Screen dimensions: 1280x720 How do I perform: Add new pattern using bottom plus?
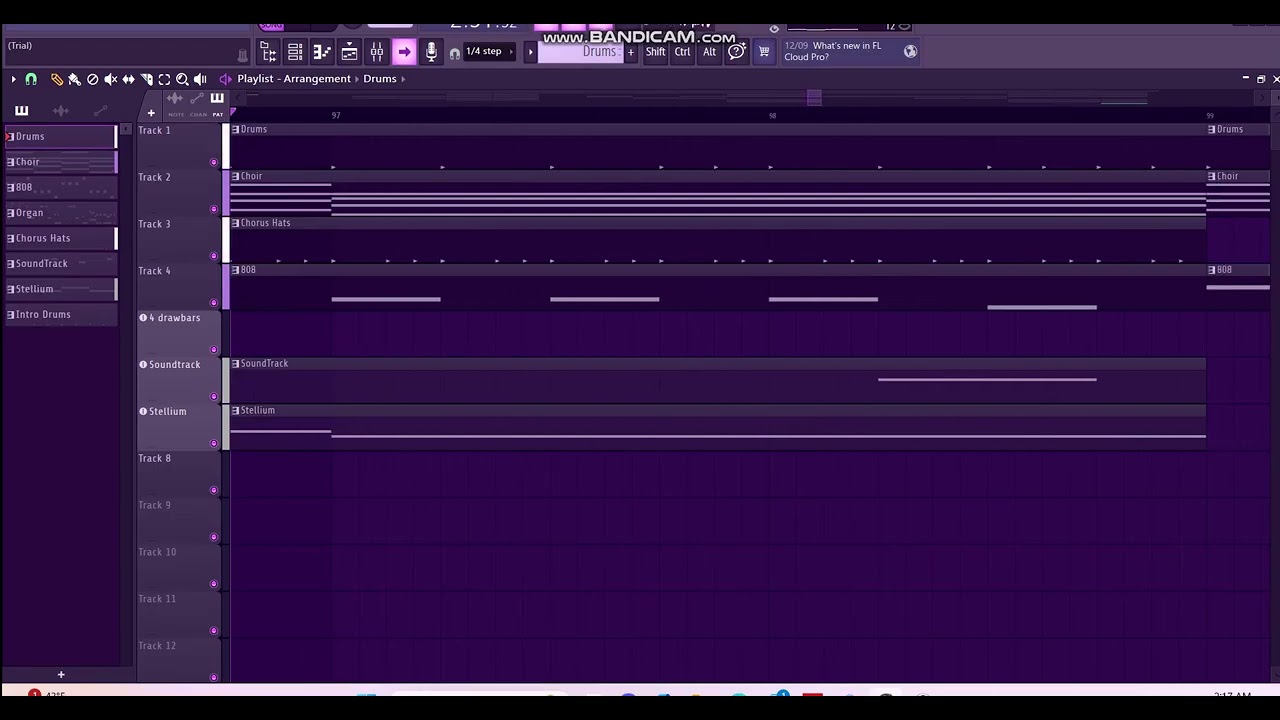[61, 675]
